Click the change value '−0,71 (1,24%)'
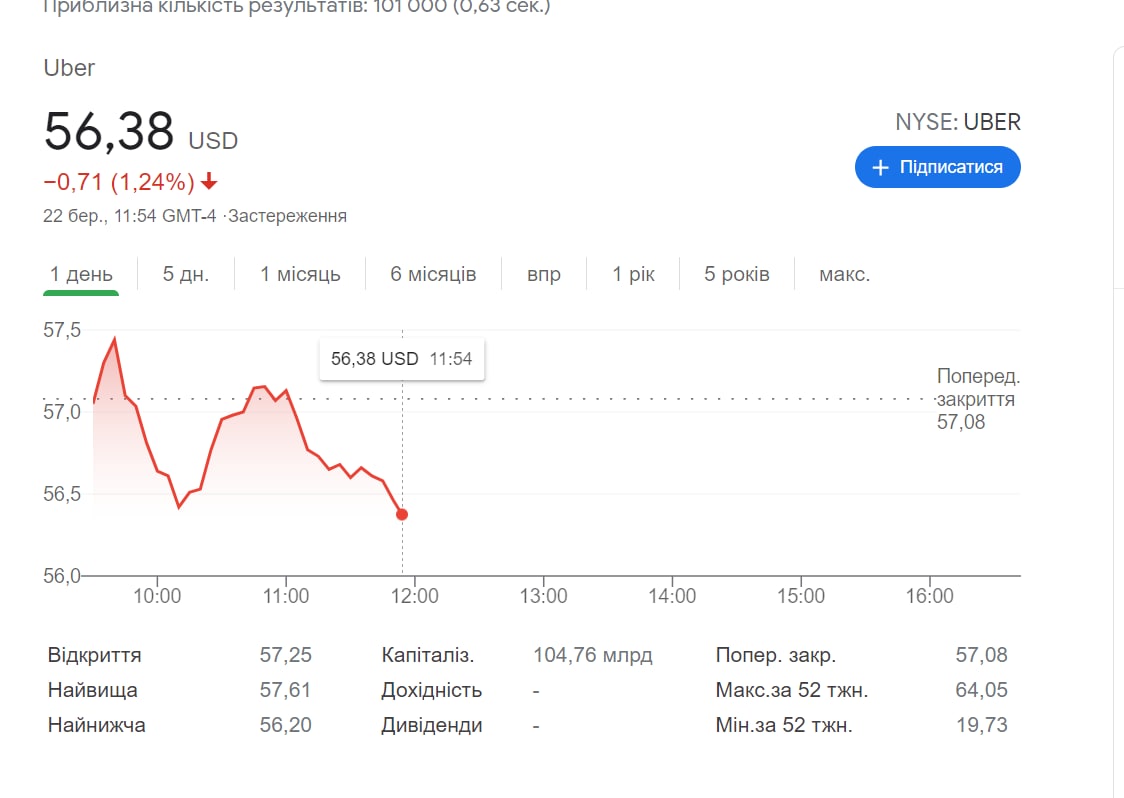 pos(119,182)
